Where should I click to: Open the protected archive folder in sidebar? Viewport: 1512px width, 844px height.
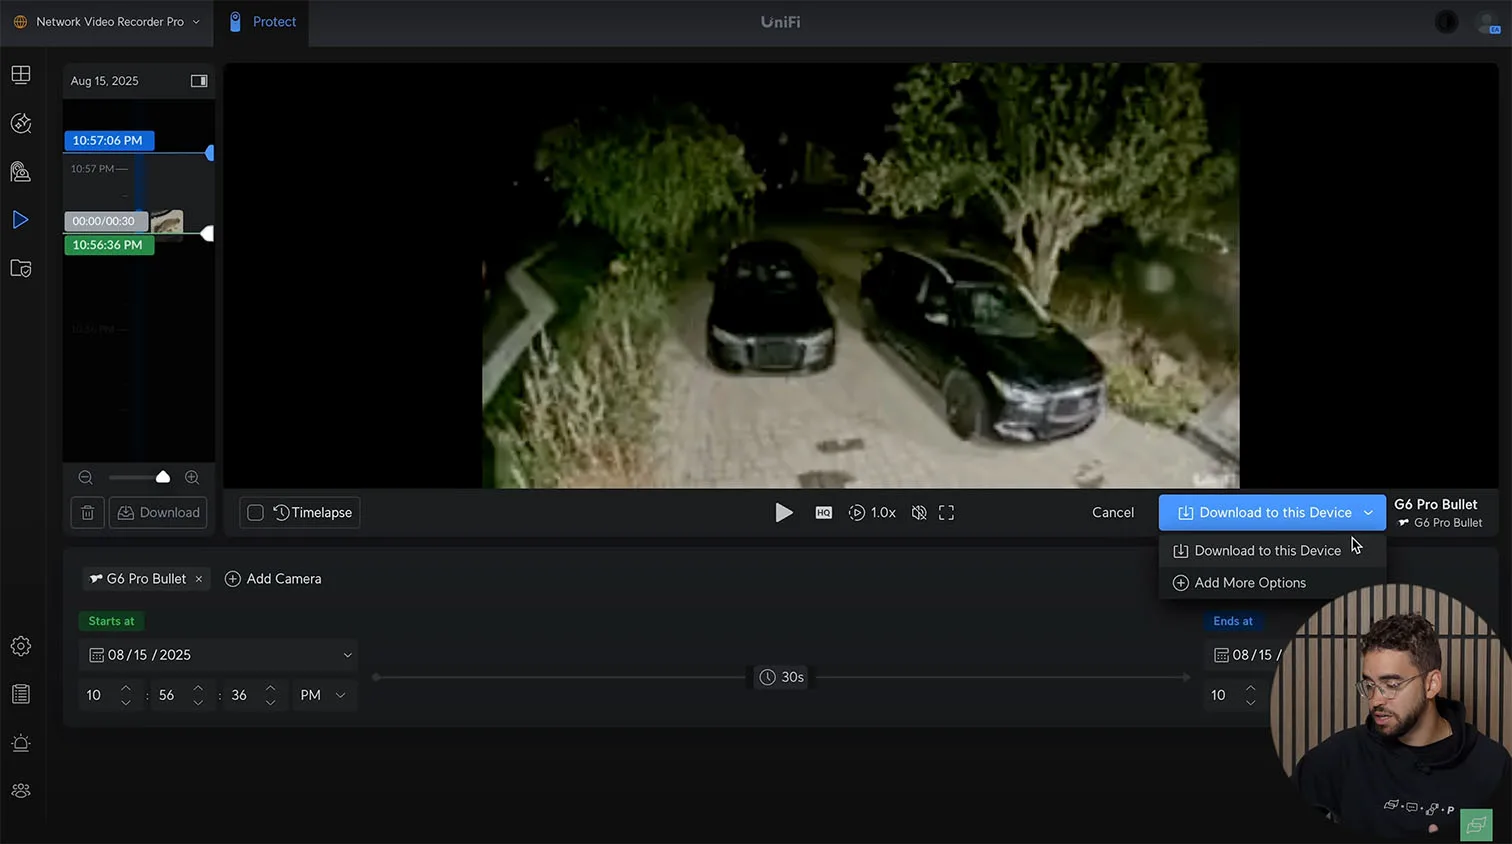[21, 268]
